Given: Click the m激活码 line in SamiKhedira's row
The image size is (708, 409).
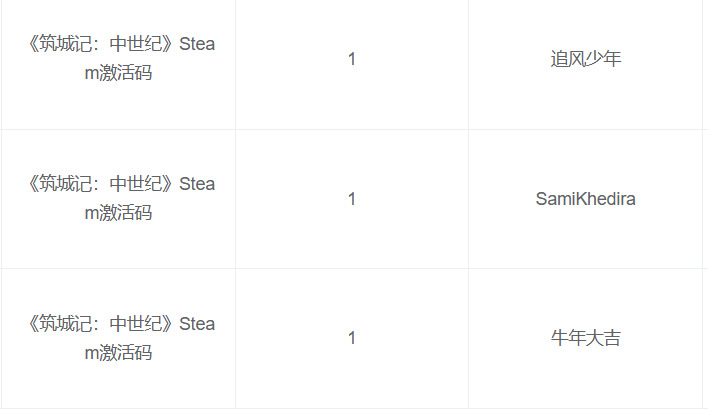Looking at the screenshot, I should 118,213.
